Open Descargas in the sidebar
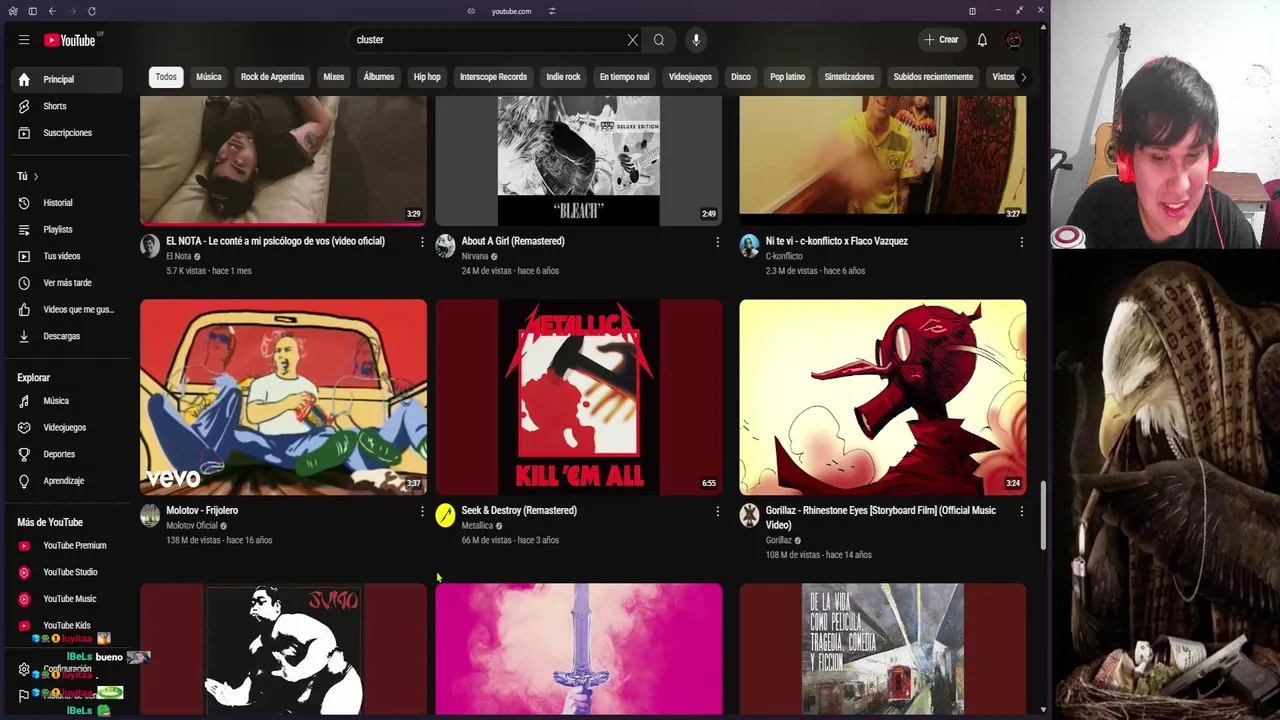This screenshot has height=720, width=1280. tap(66, 336)
